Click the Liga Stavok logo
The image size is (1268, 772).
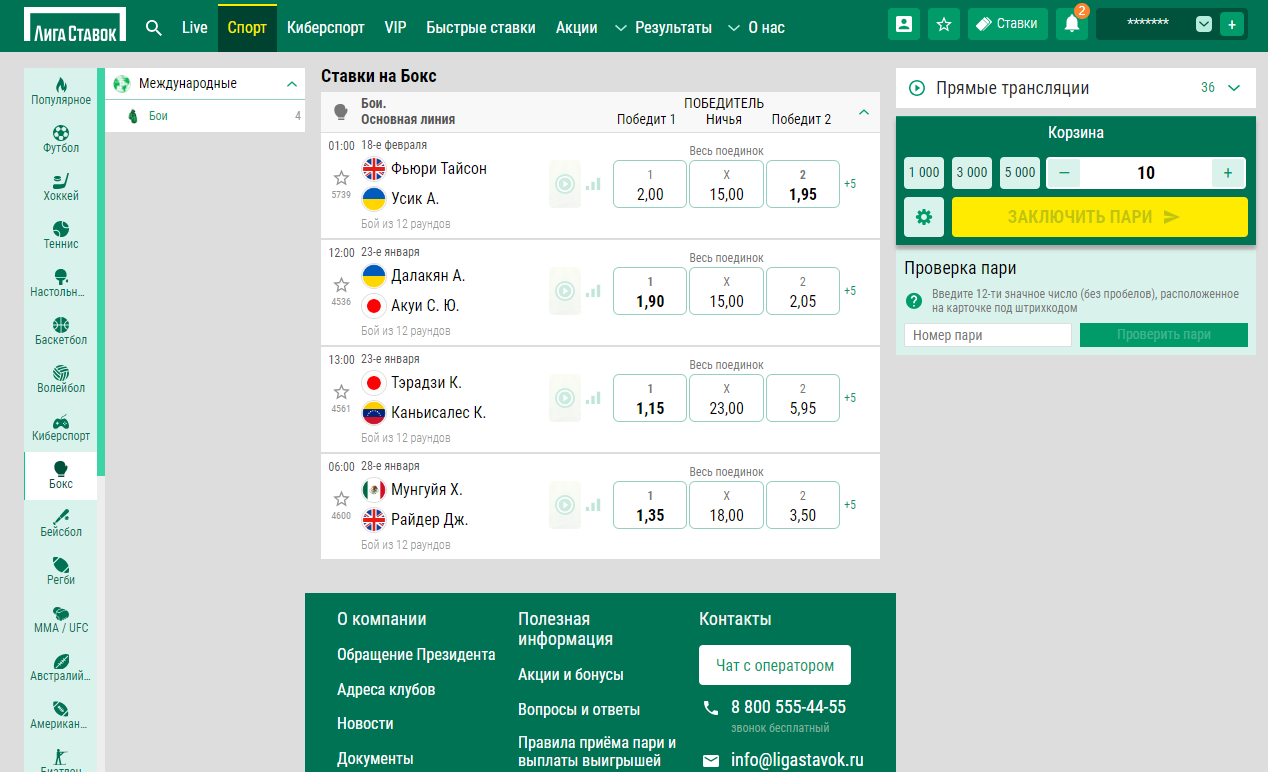(x=76, y=26)
